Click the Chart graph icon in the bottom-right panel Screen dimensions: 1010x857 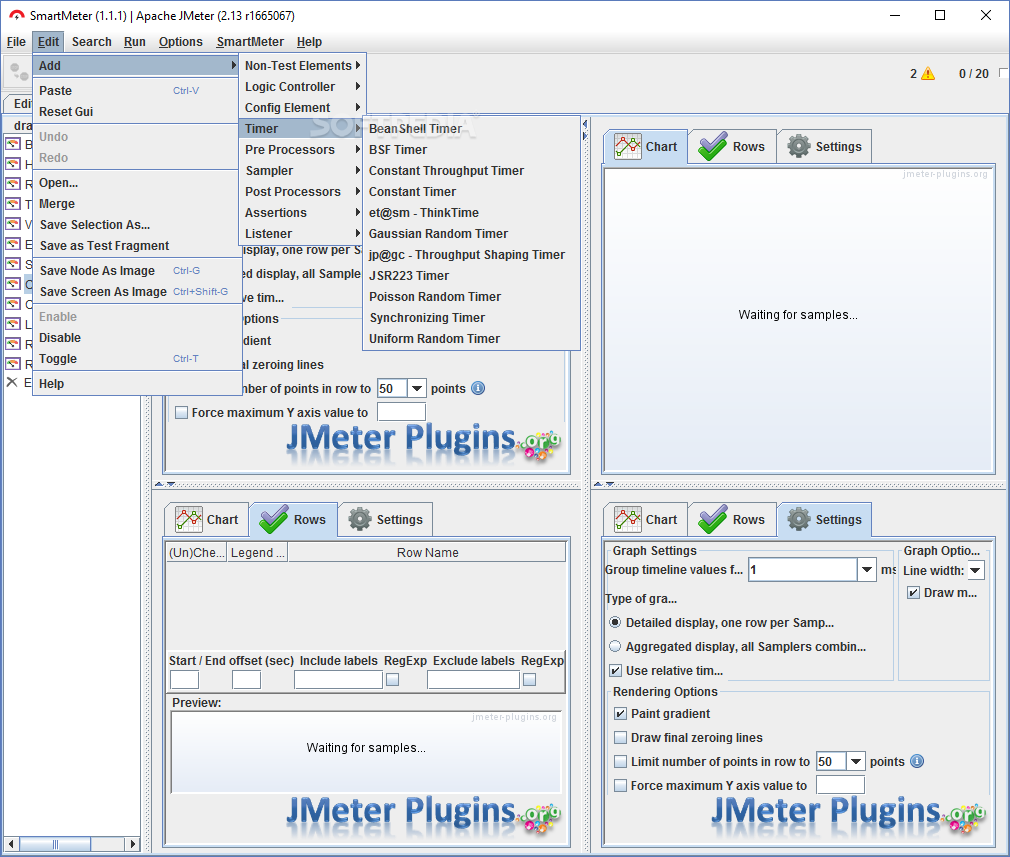627,519
